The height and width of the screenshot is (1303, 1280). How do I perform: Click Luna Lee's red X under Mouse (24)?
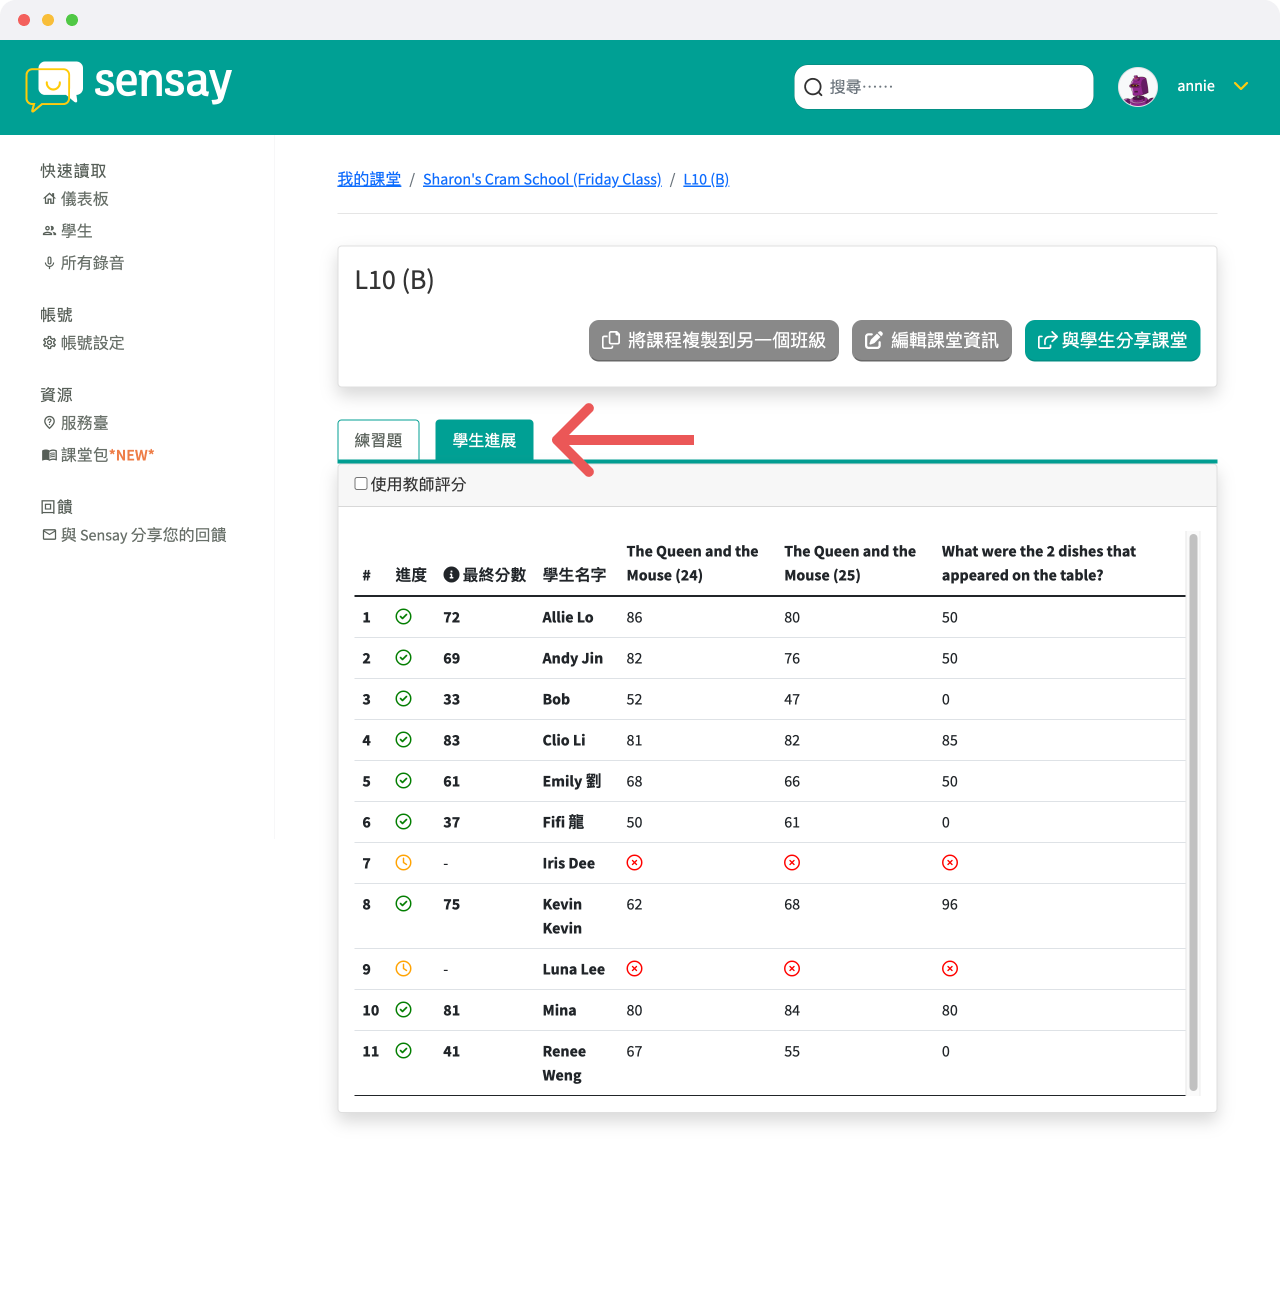tap(635, 969)
